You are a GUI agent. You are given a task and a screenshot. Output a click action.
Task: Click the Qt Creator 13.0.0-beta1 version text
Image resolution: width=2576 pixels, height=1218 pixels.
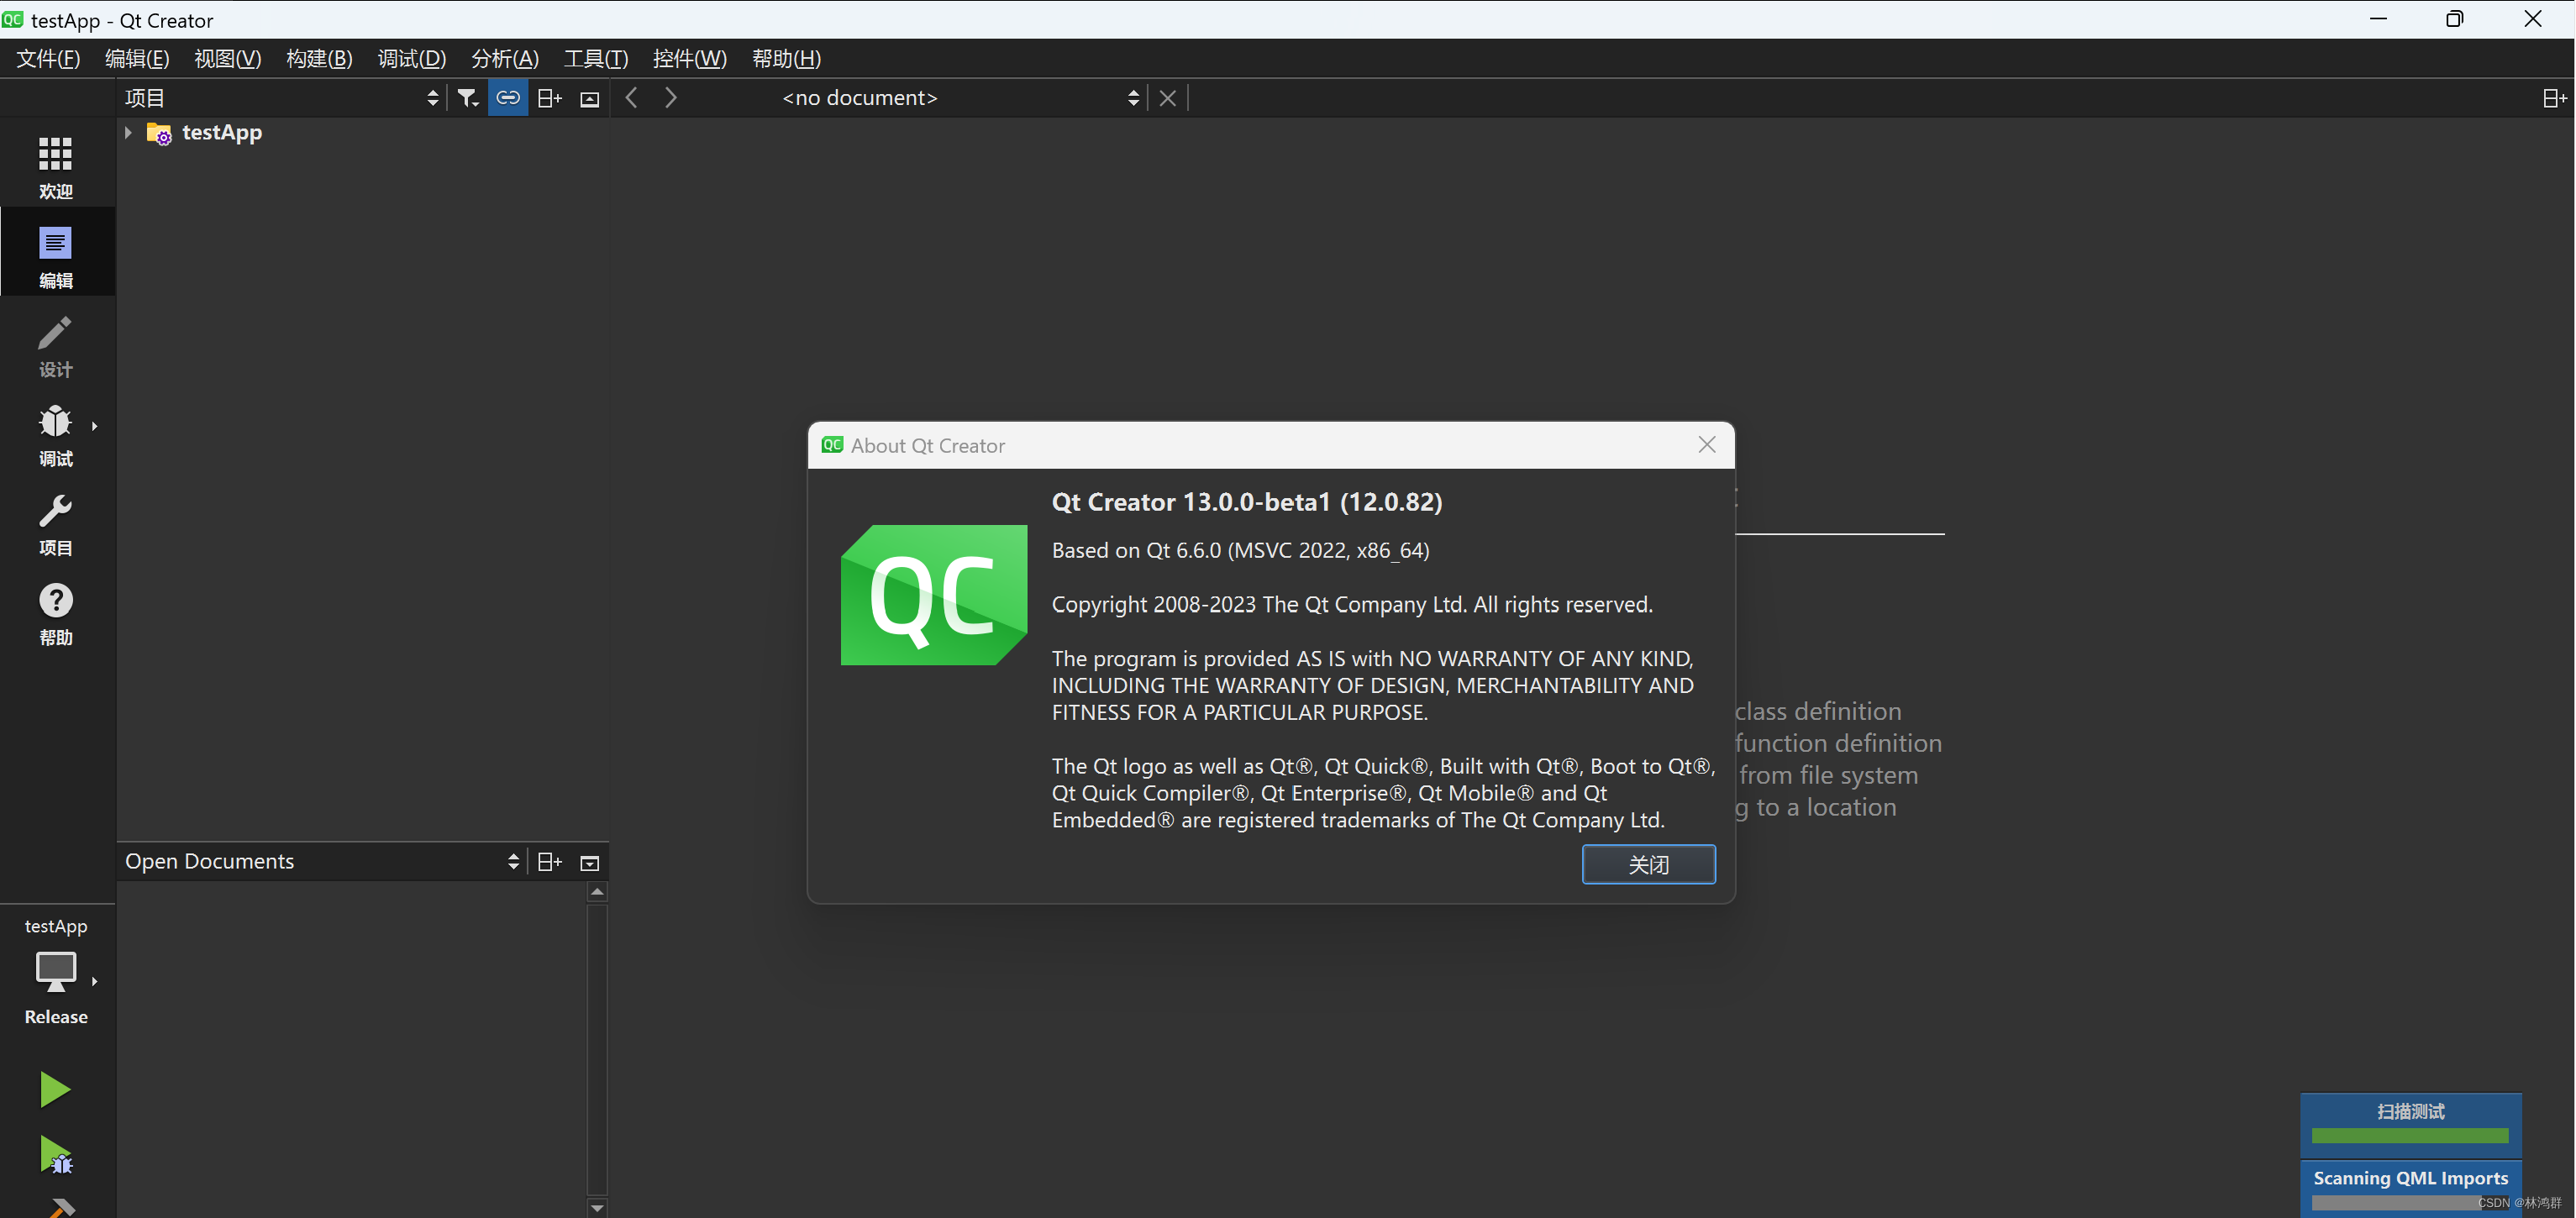point(1246,502)
